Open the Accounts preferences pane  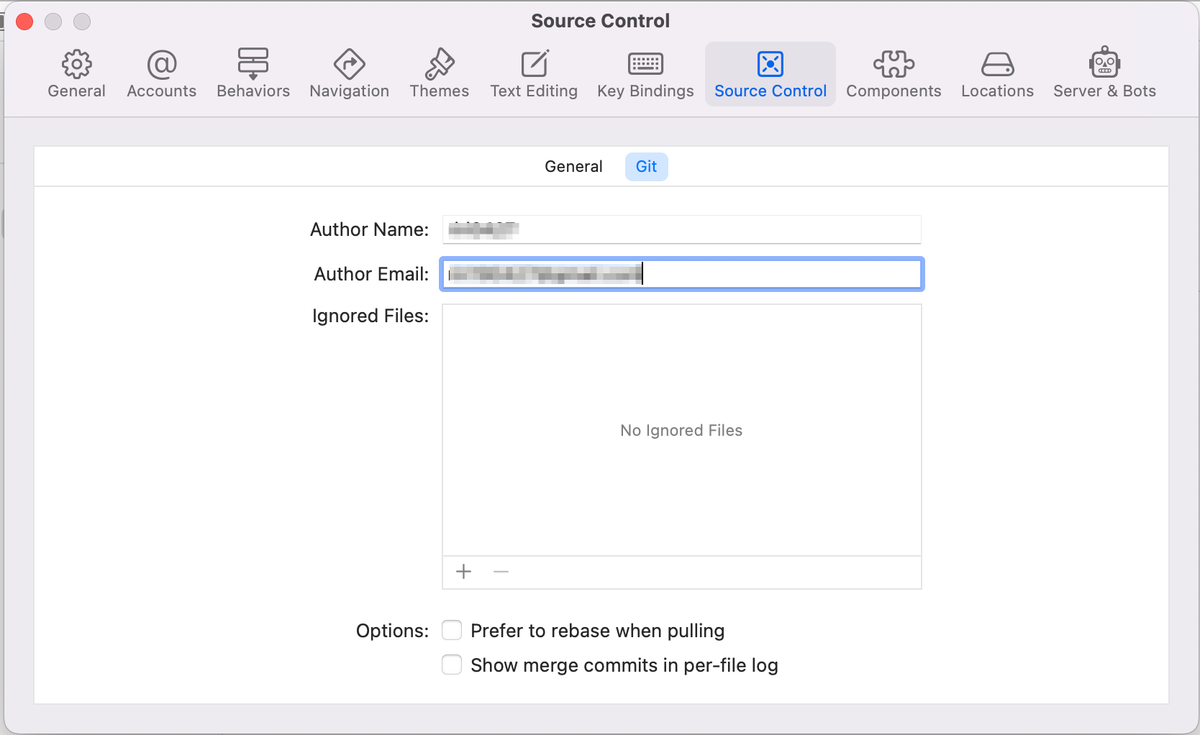pos(161,74)
